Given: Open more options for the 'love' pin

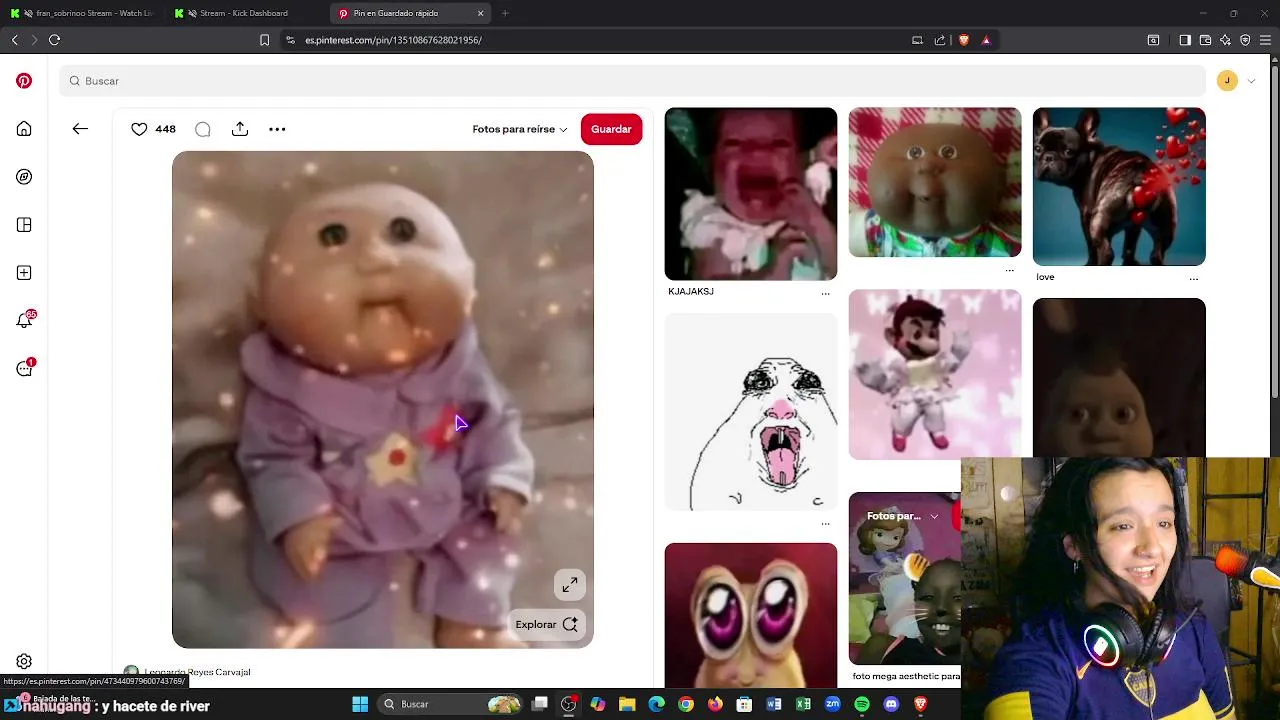Looking at the screenshot, I should click(x=1194, y=278).
